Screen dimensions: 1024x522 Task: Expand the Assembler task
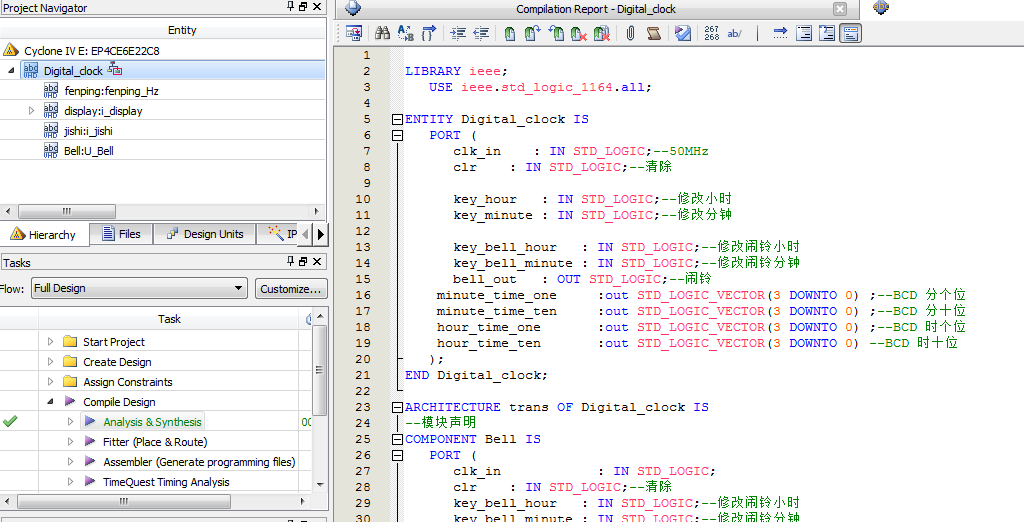click(71, 461)
